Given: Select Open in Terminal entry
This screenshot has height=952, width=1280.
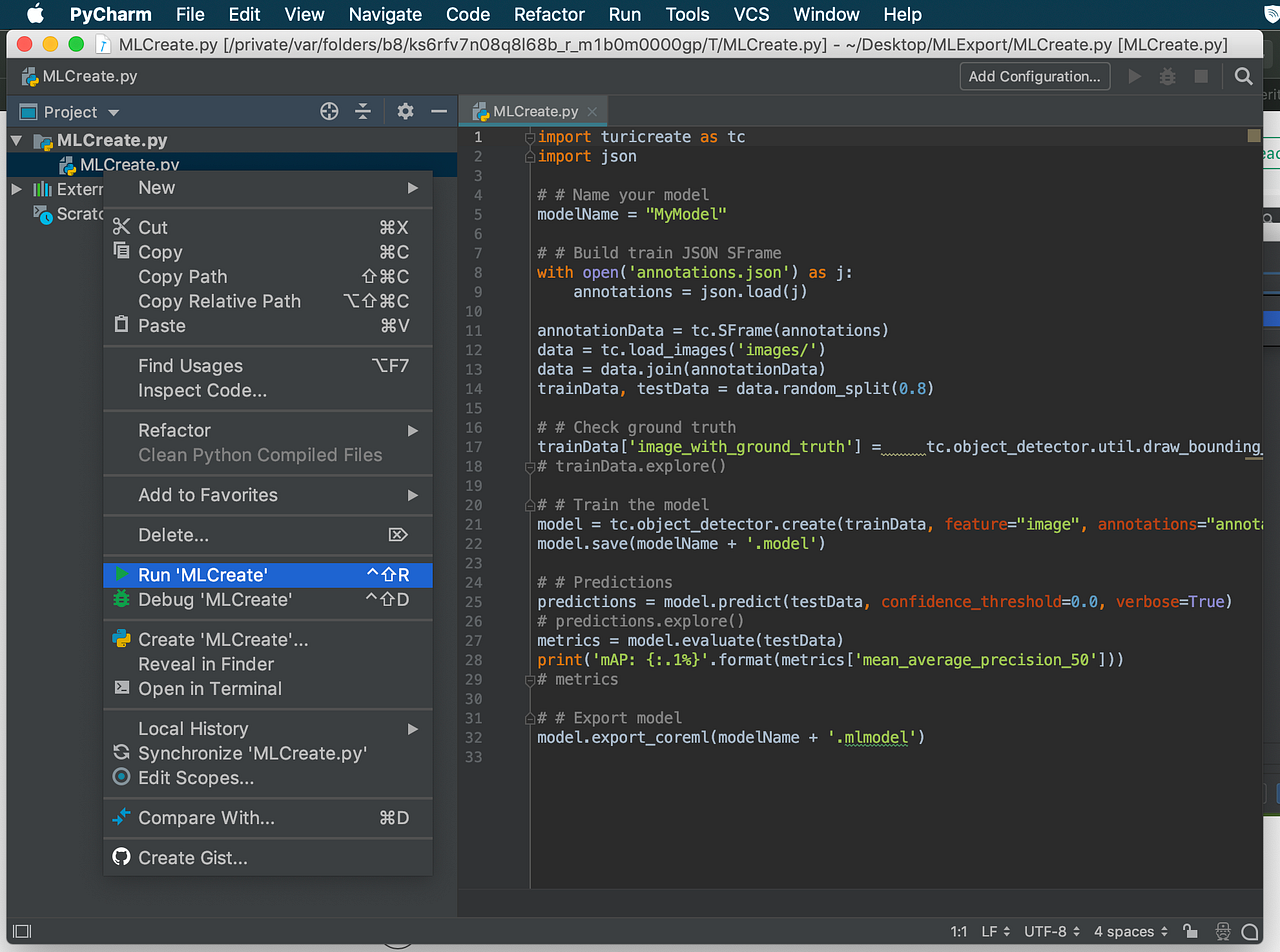Looking at the screenshot, I should (268, 688).
